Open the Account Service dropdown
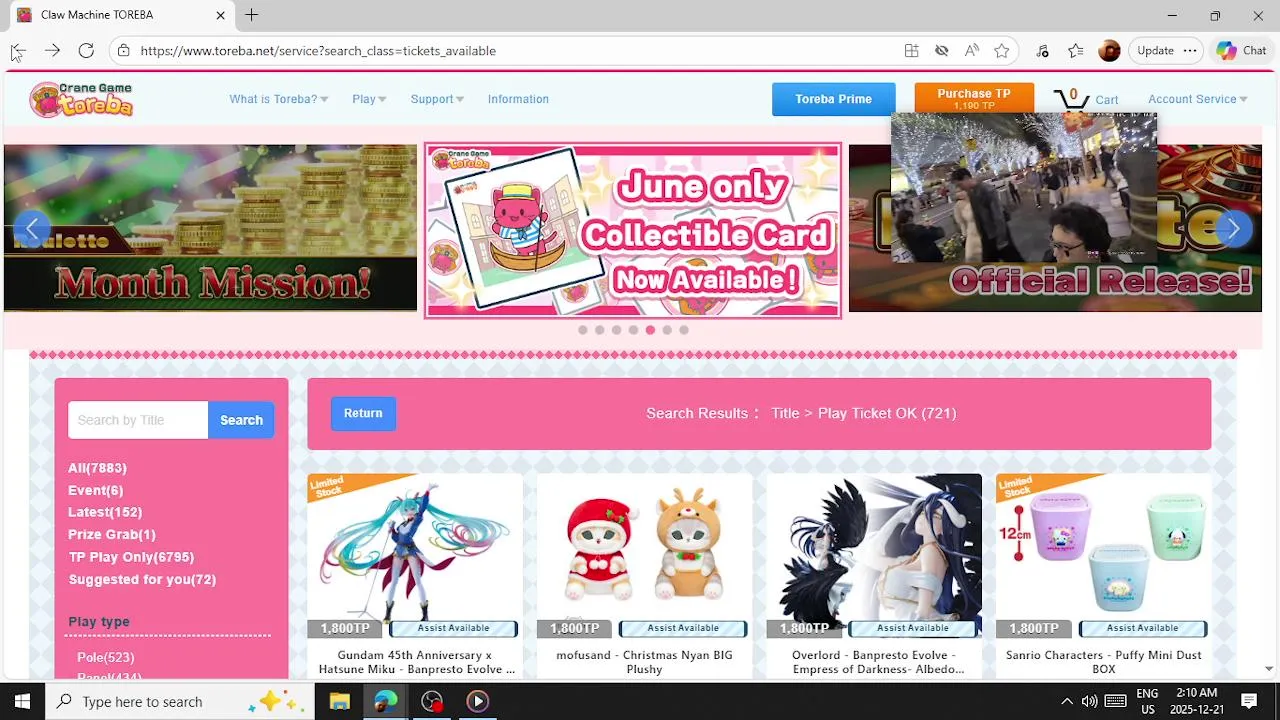Viewport: 1280px width, 720px height. coord(1198,99)
